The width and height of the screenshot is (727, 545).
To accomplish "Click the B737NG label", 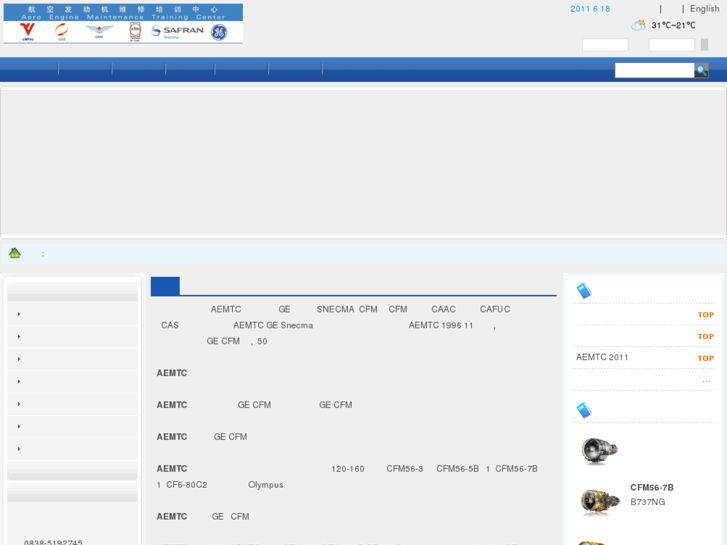I will pos(647,502).
